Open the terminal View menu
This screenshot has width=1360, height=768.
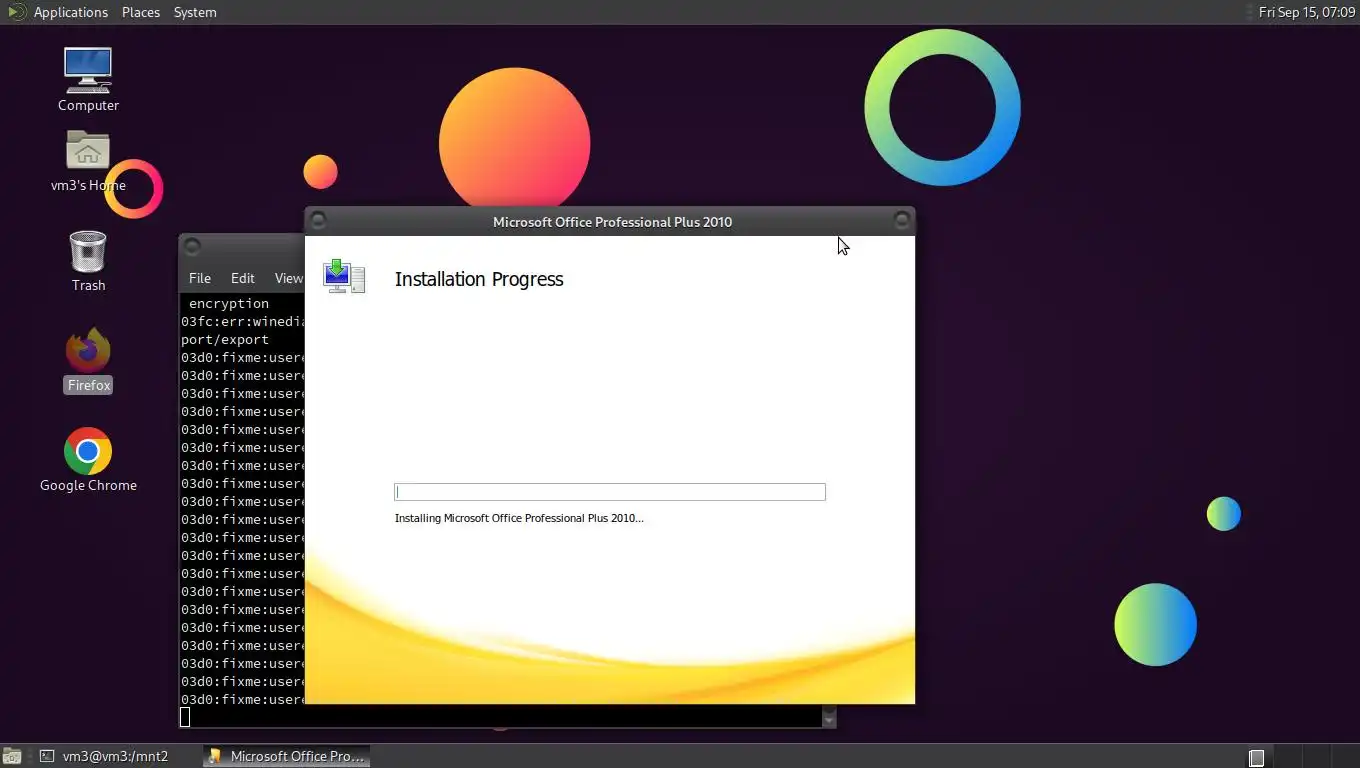coord(288,278)
